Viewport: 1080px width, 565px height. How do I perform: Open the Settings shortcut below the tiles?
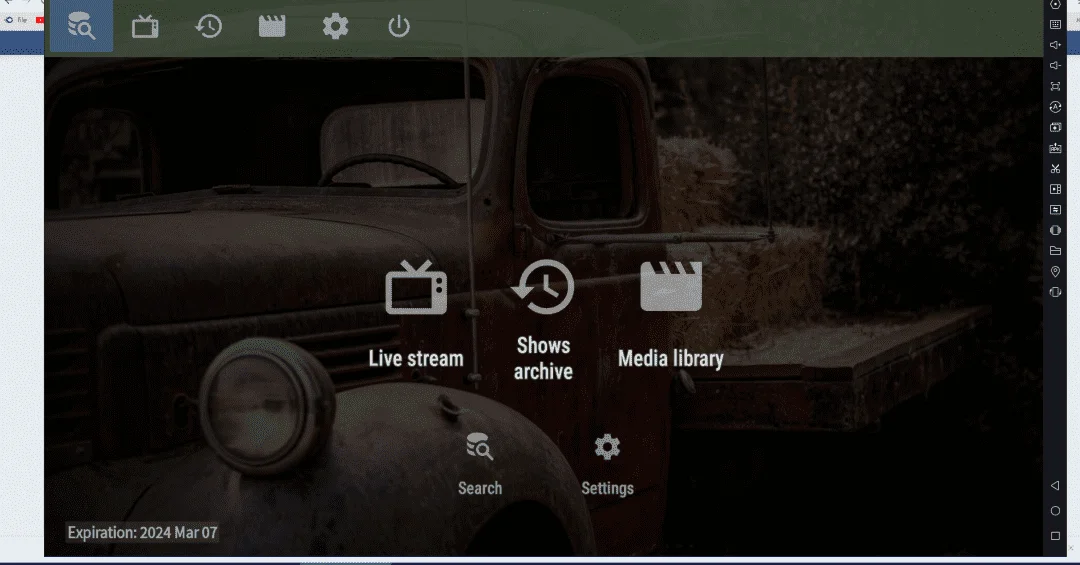[608, 464]
